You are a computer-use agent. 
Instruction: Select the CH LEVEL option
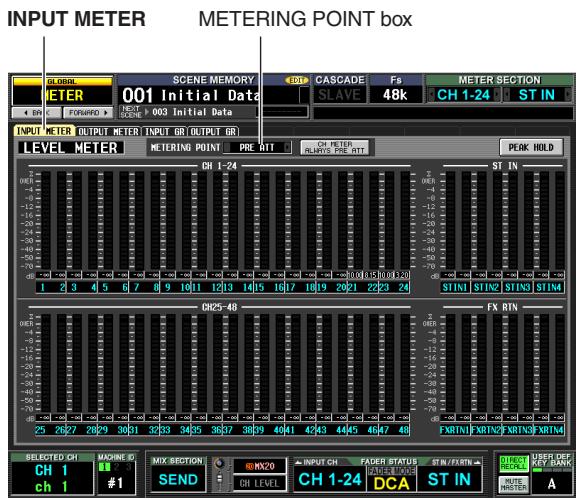(260, 483)
